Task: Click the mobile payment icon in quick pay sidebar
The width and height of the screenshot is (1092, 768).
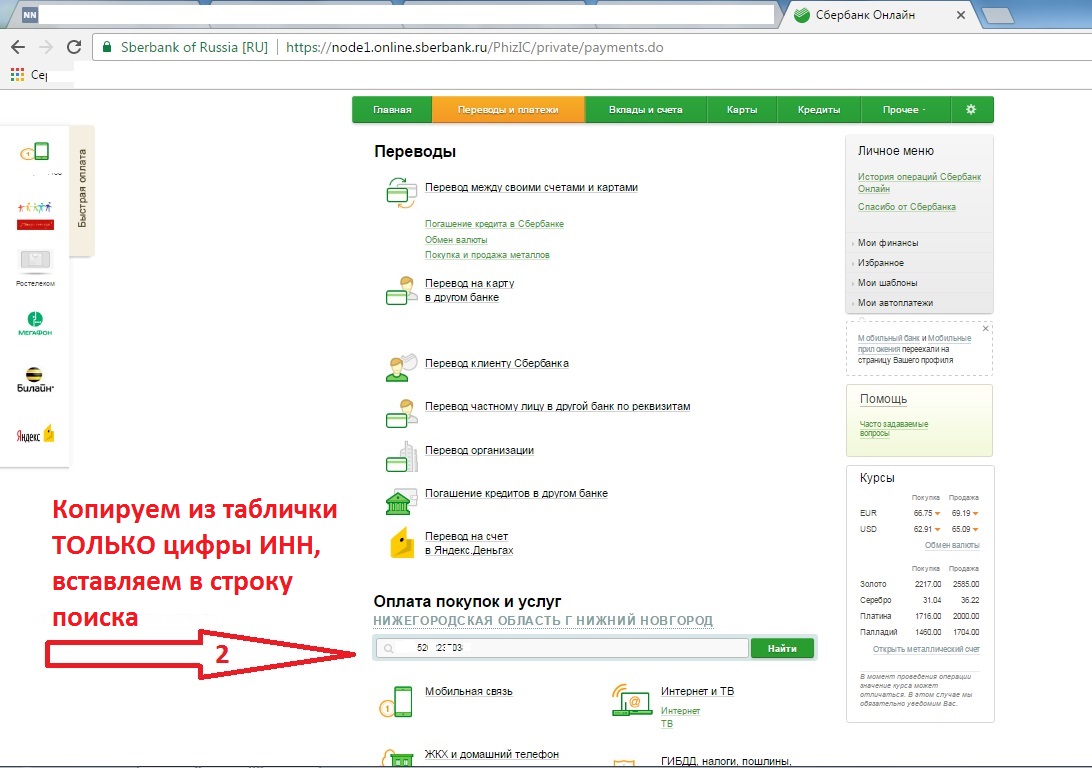Action: [35, 151]
